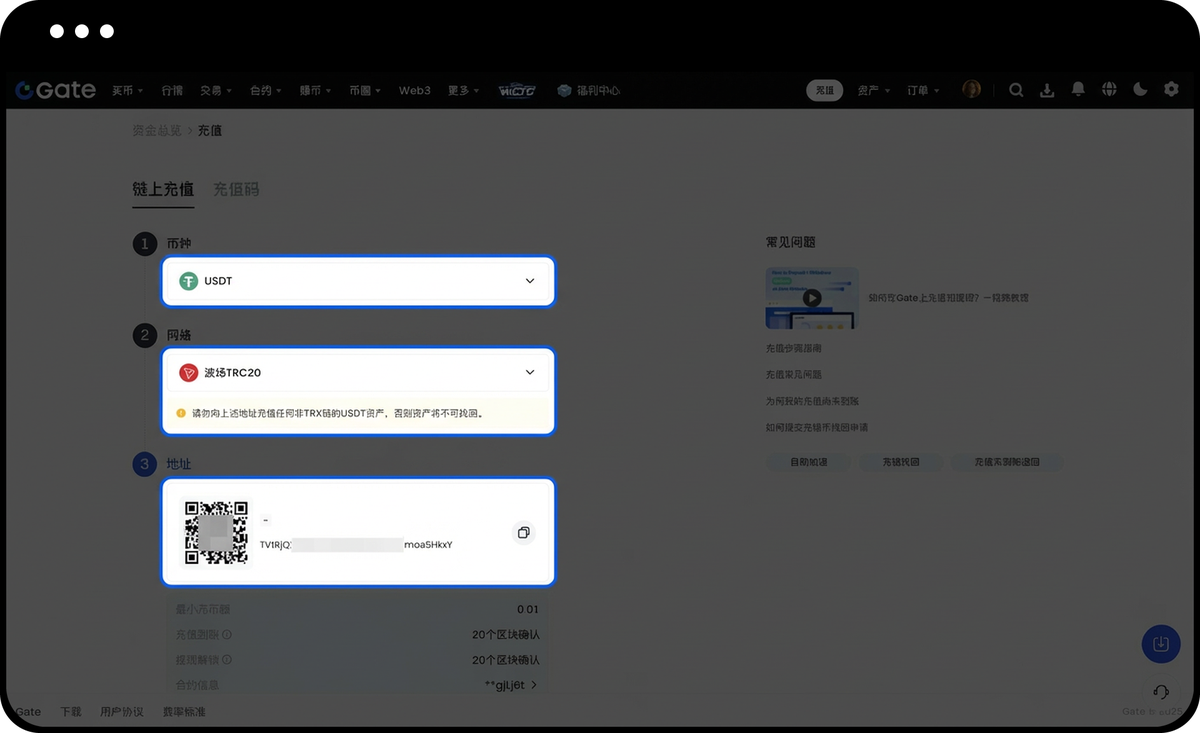This screenshot has width=1200, height=733.
Task: Play the deposit tutorial video thumbnail
Action: click(812, 298)
